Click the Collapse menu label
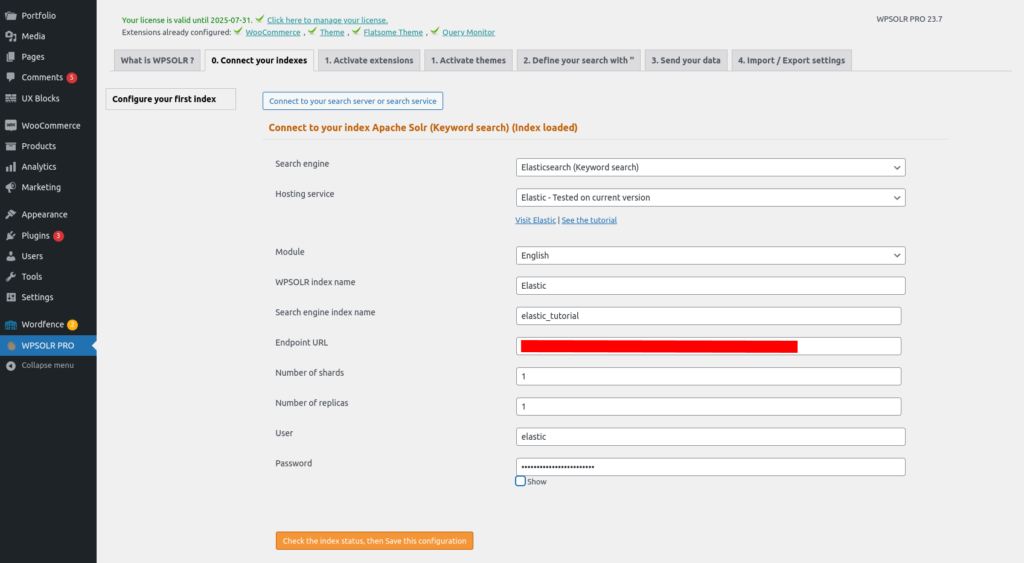This screenshot has height=563, width=1024. tap(48, 366)
